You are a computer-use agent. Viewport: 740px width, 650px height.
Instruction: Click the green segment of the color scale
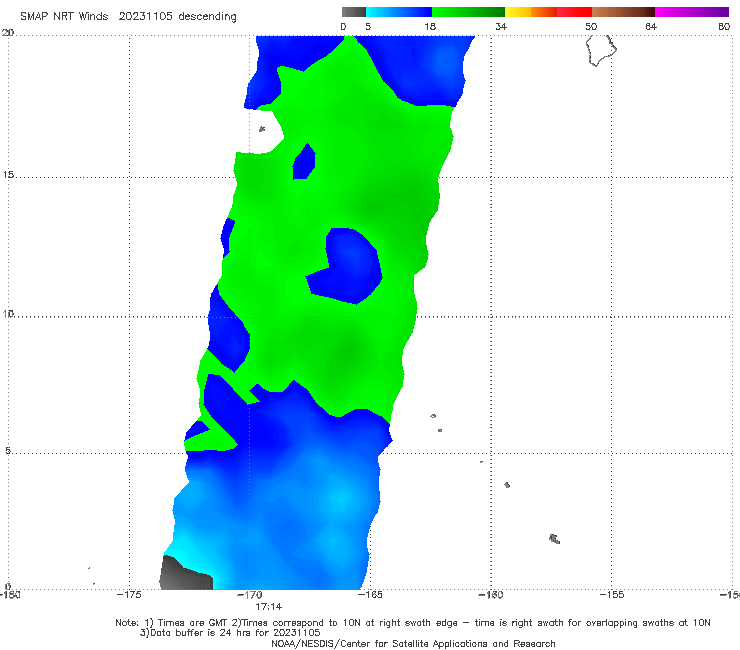coord(468,12)
